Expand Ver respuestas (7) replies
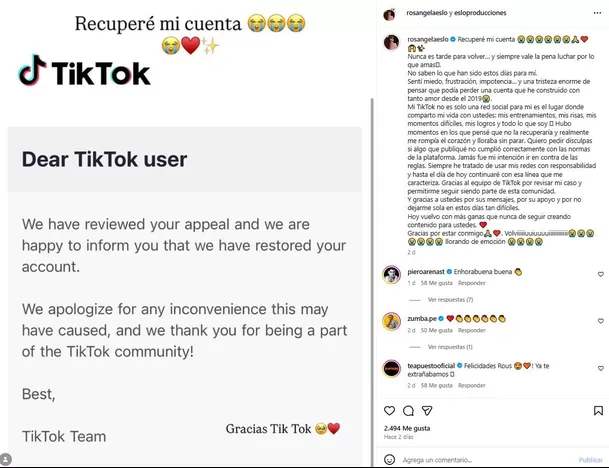Image resolution: width=609 pixels, height=468 pixels. click(450, 299)
